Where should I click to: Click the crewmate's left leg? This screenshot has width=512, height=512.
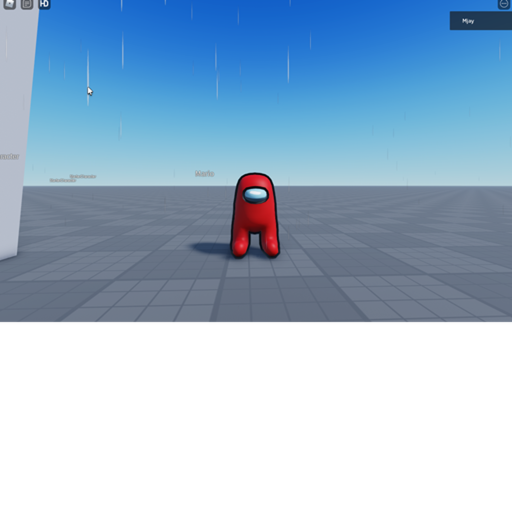point(241,244)
